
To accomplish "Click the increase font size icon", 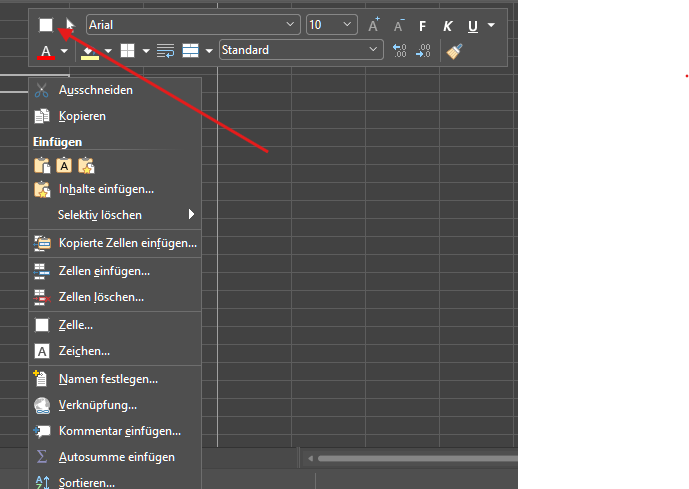I will 374,25.
